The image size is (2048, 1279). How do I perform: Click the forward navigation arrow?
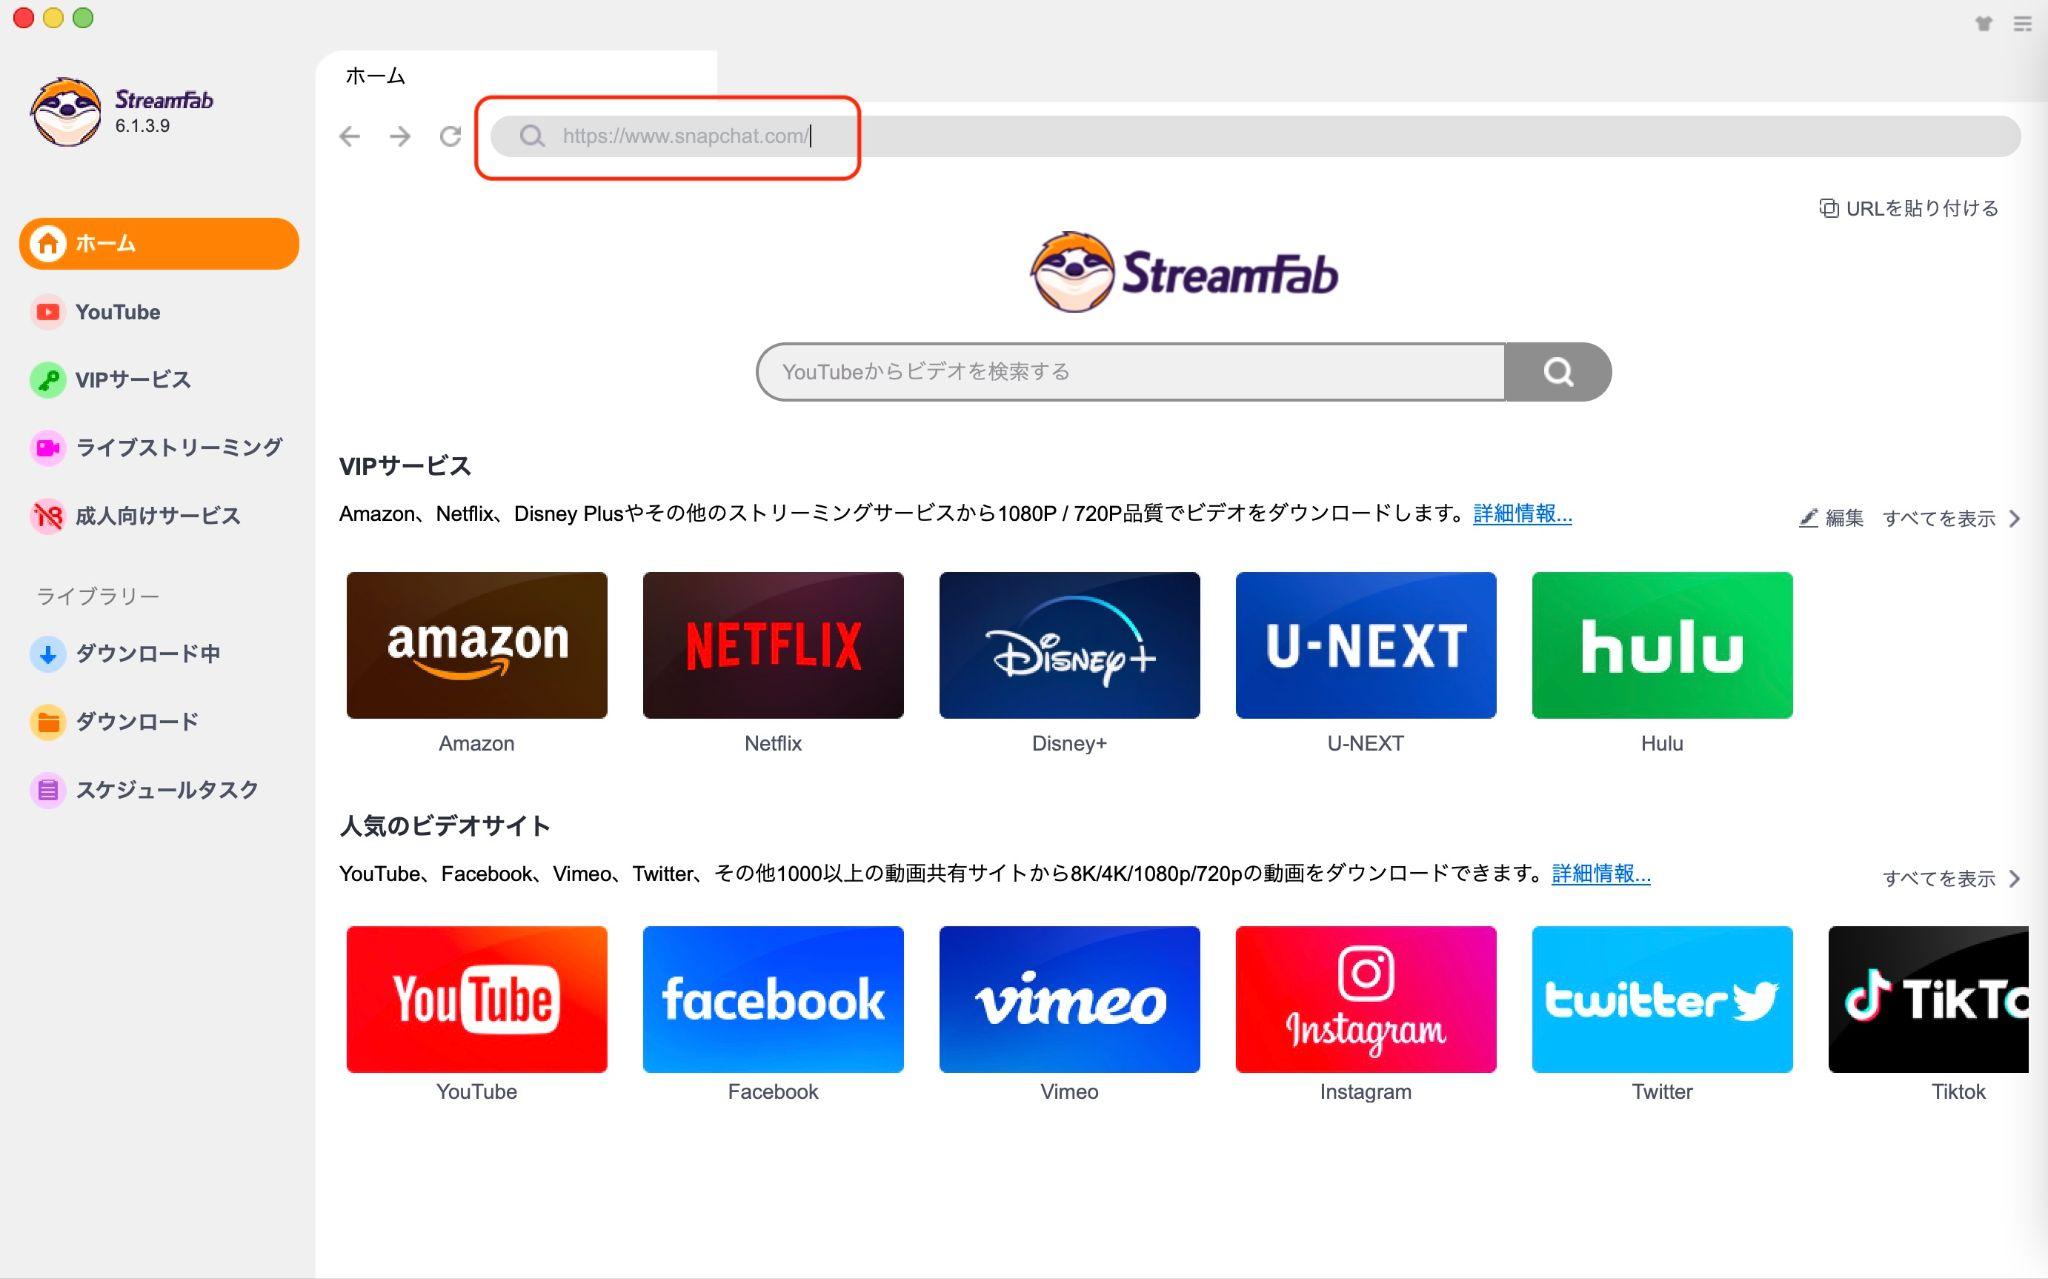400,136
